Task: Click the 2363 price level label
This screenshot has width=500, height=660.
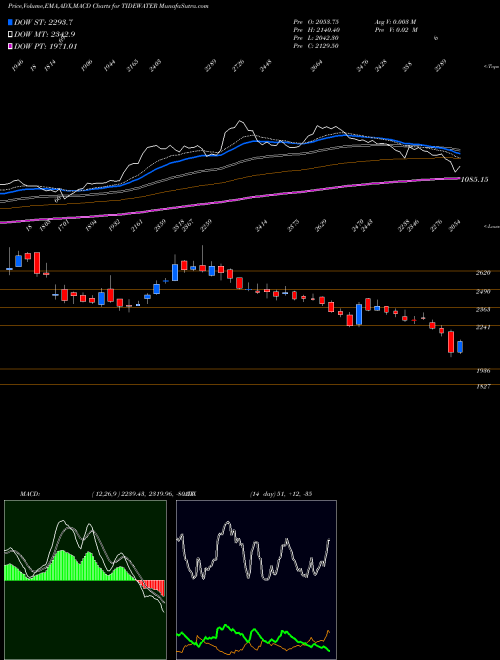Action: 483,309
